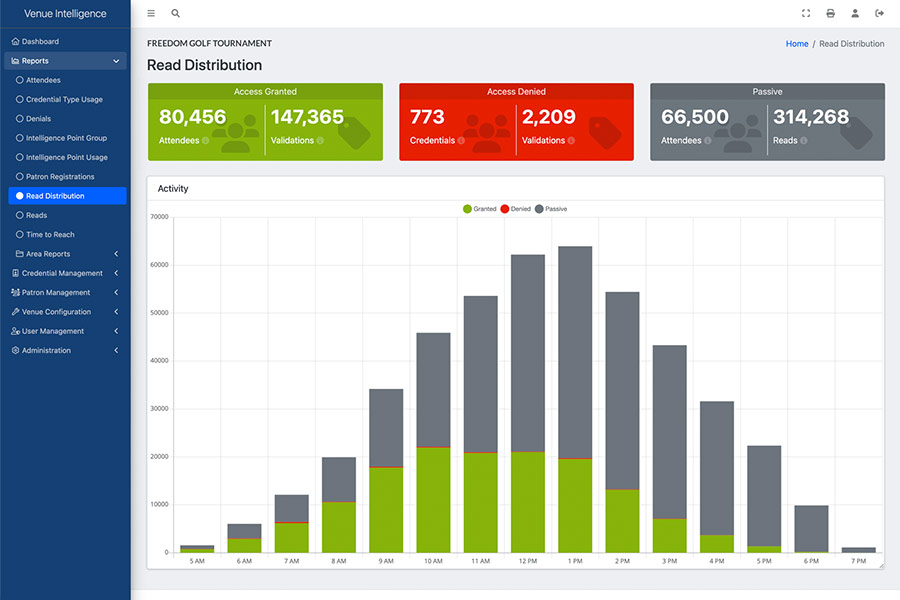Viewport: 900px width, 600px height.
Task: Open the search magnifier icon
Action: [x=176, y=13]
